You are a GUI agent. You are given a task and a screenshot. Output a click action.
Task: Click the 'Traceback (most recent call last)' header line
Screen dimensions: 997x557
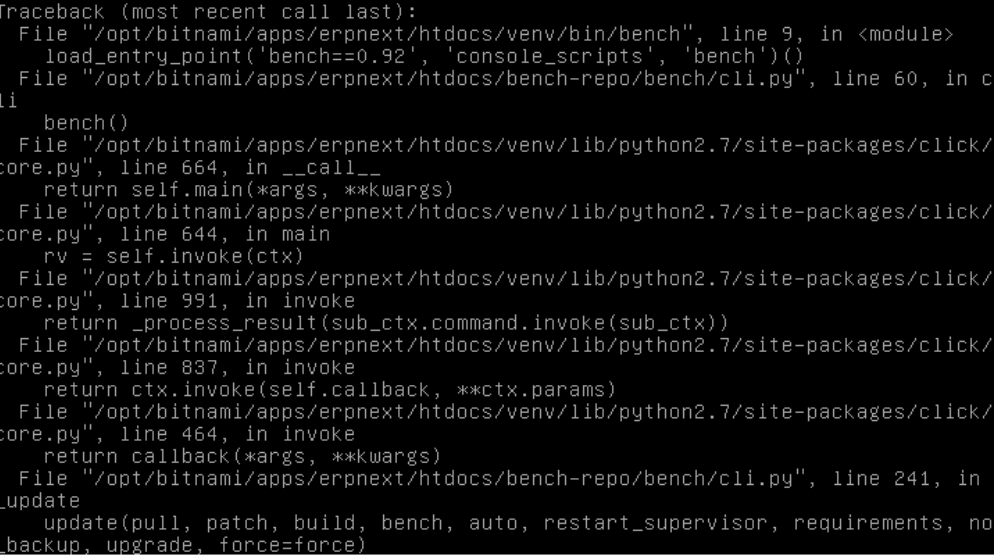tap(208, 12)
